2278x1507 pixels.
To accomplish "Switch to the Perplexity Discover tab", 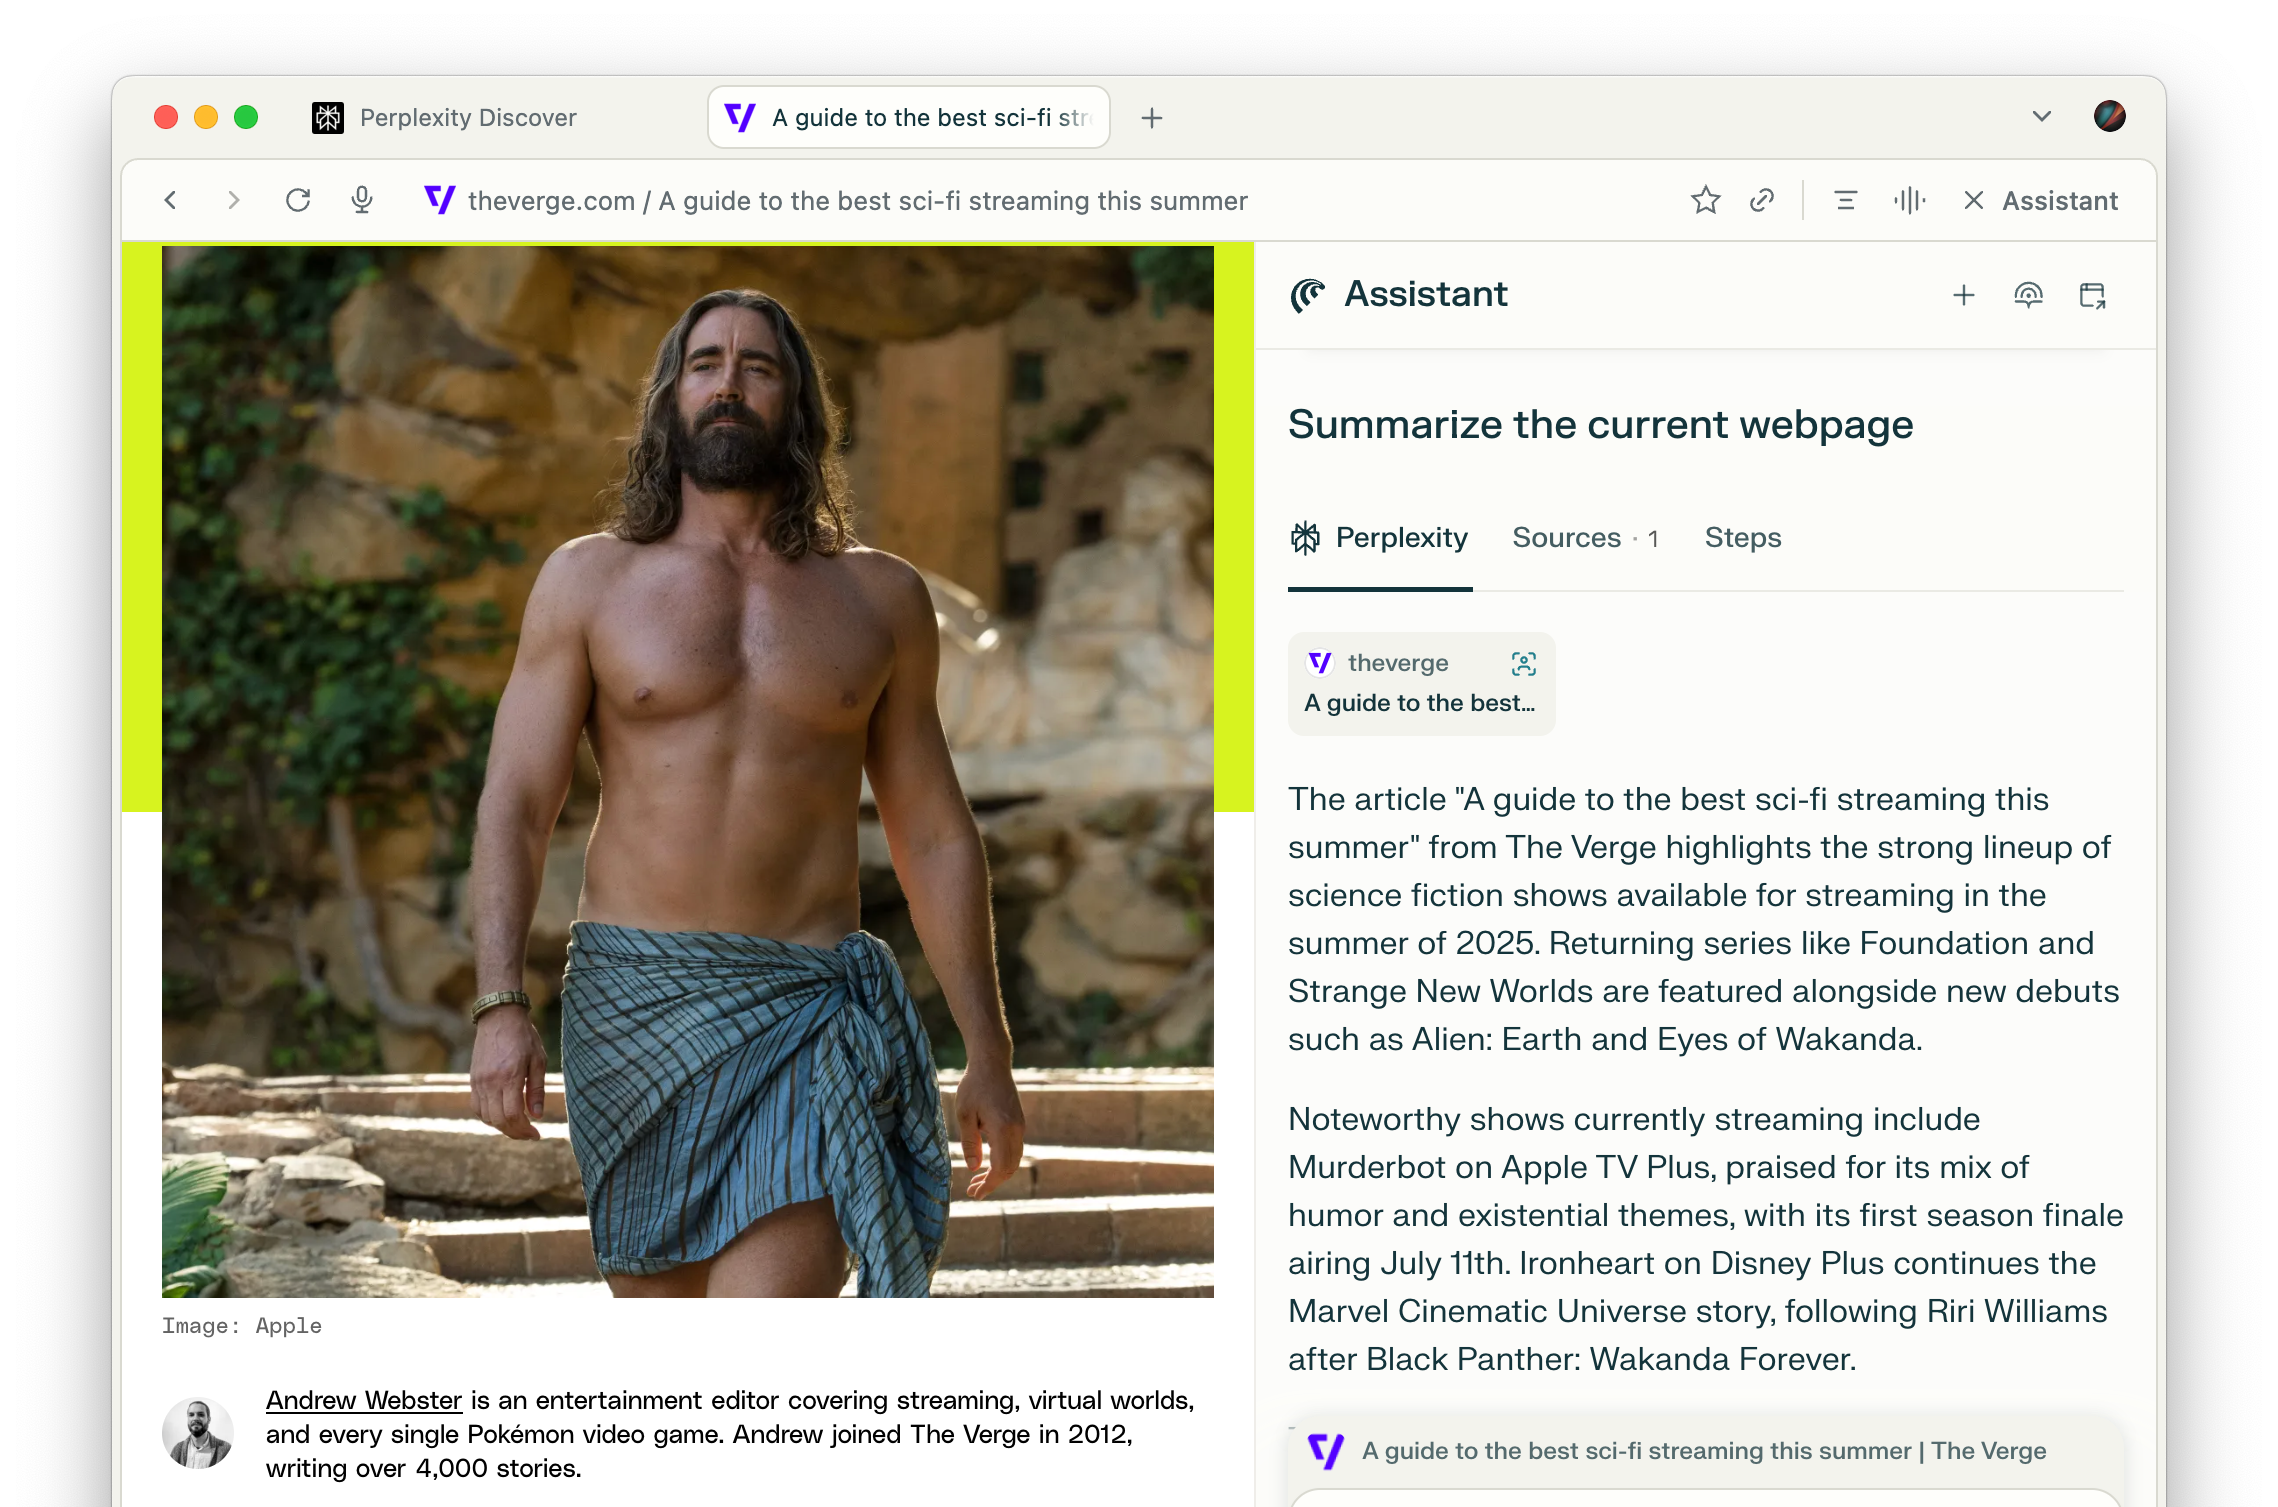I will (x=466, y=117).
